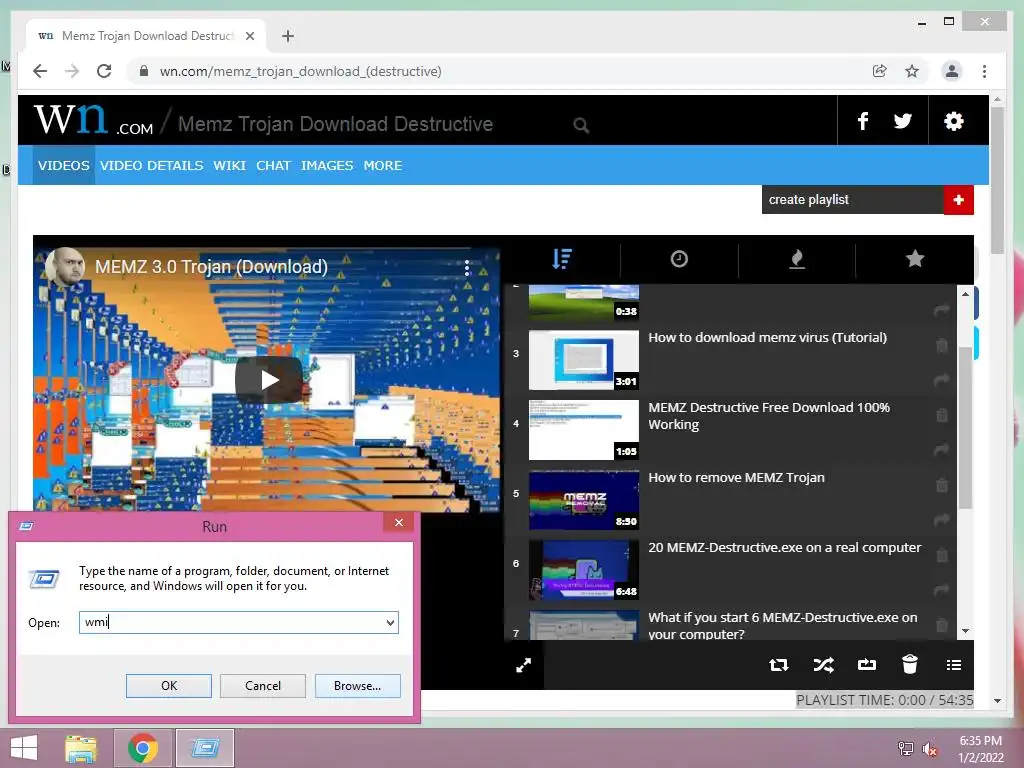The height and width of the screenshot is (768, 1024).
Task: Expand the MORE menu
Action: (383, 165)
